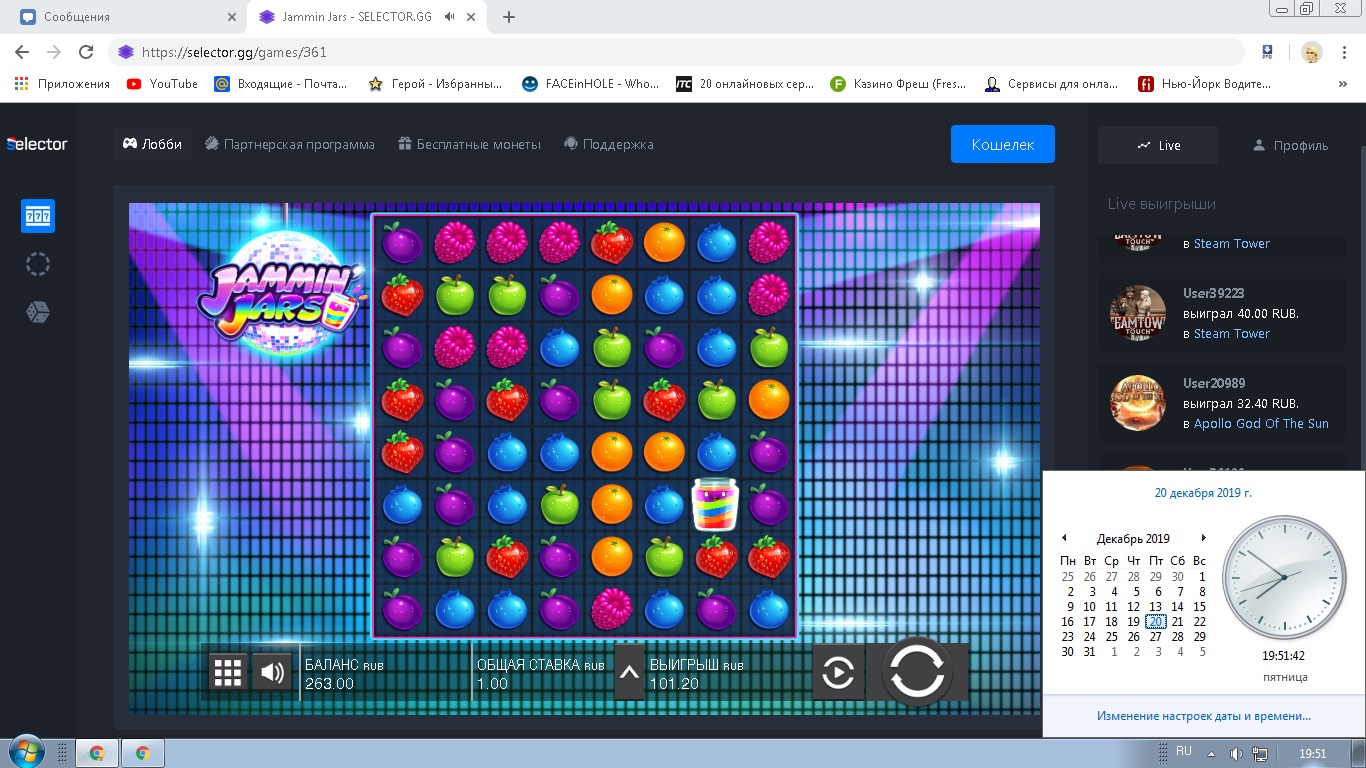Spin the reels with the large spin button
The width and height of the screenshot is (1366, 768).
917,672
